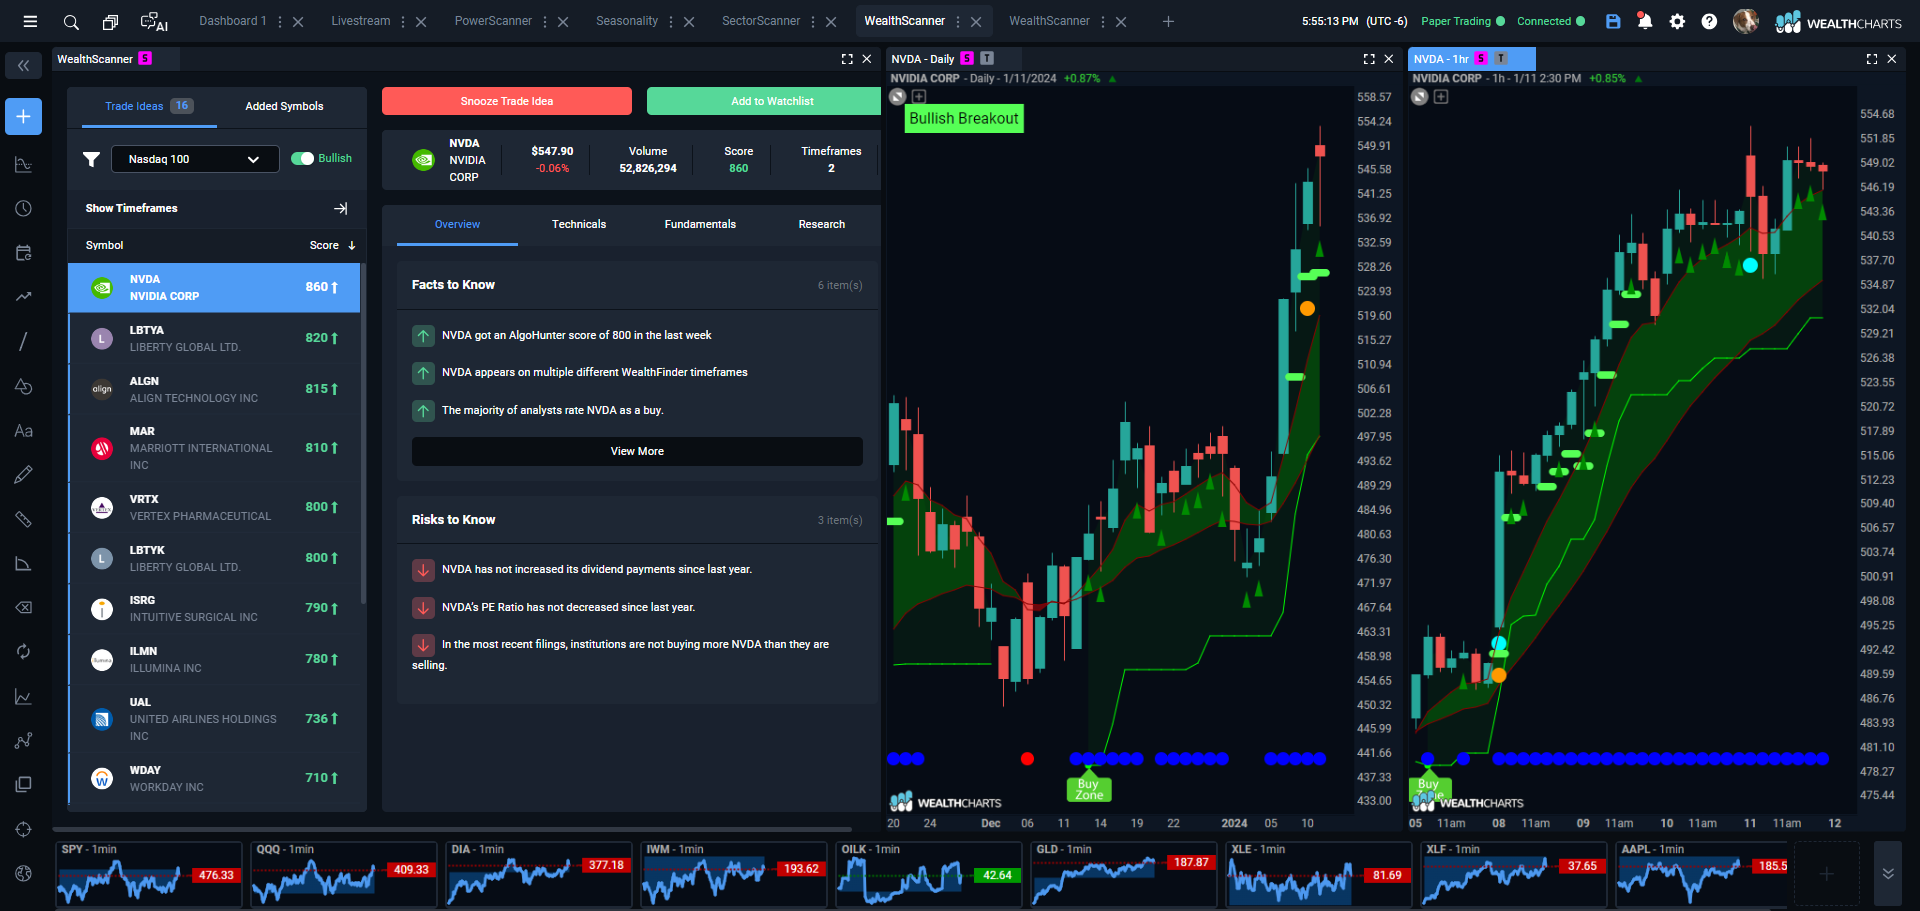Image resolution: width=1920 pixels, height=911 pixels.
Task: Switch to the Added Symbols tab
Action: 285,106
